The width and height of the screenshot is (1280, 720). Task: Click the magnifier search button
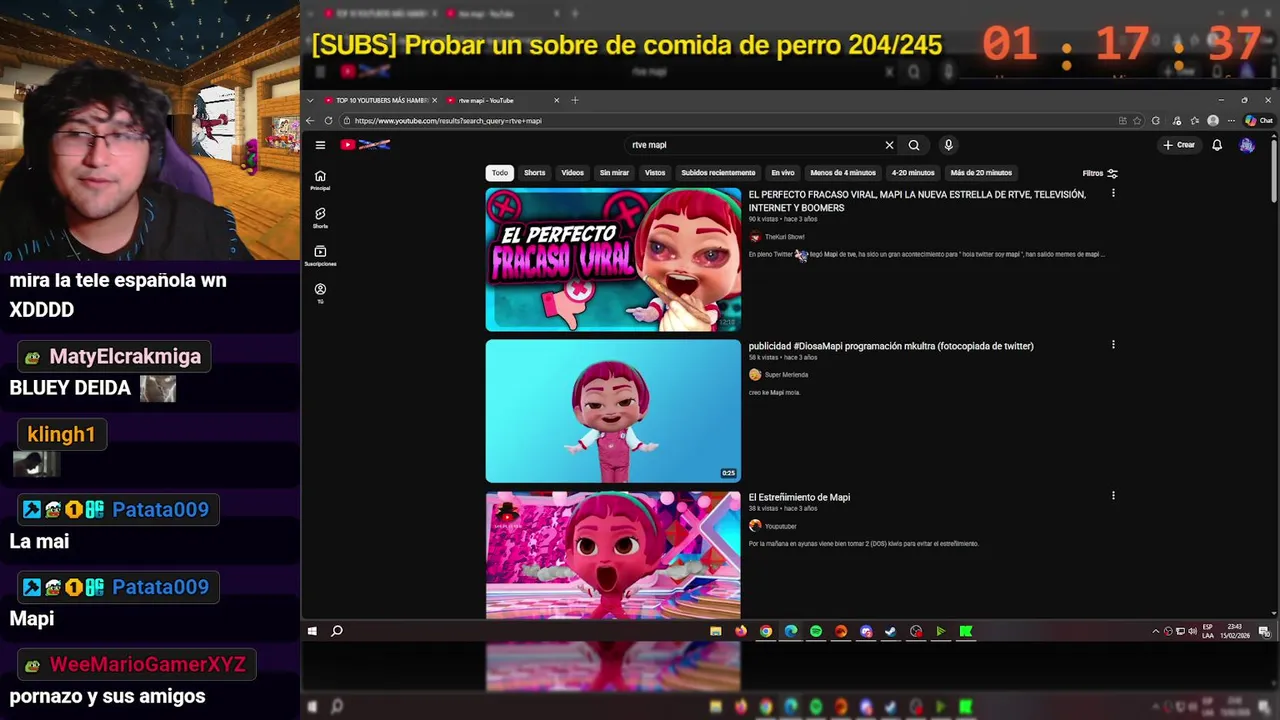(x=914, y=145)
